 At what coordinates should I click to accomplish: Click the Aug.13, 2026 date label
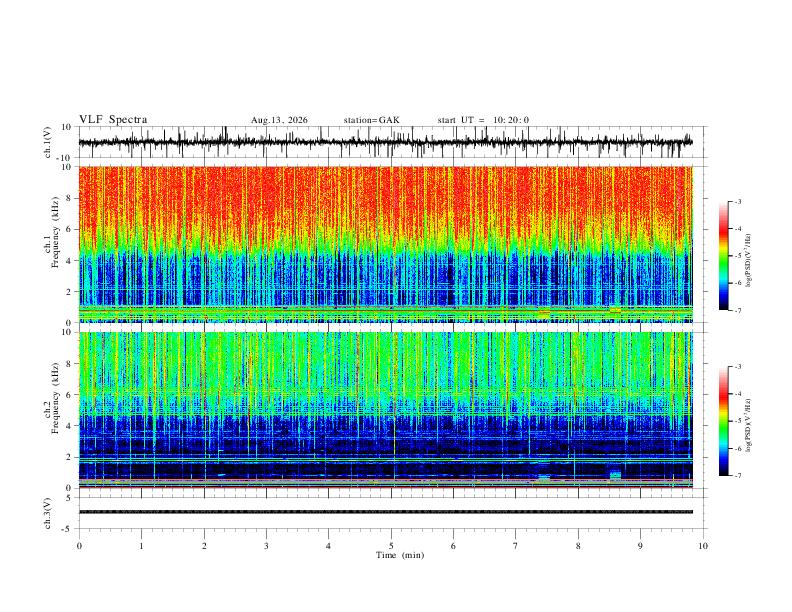[279, 120]
